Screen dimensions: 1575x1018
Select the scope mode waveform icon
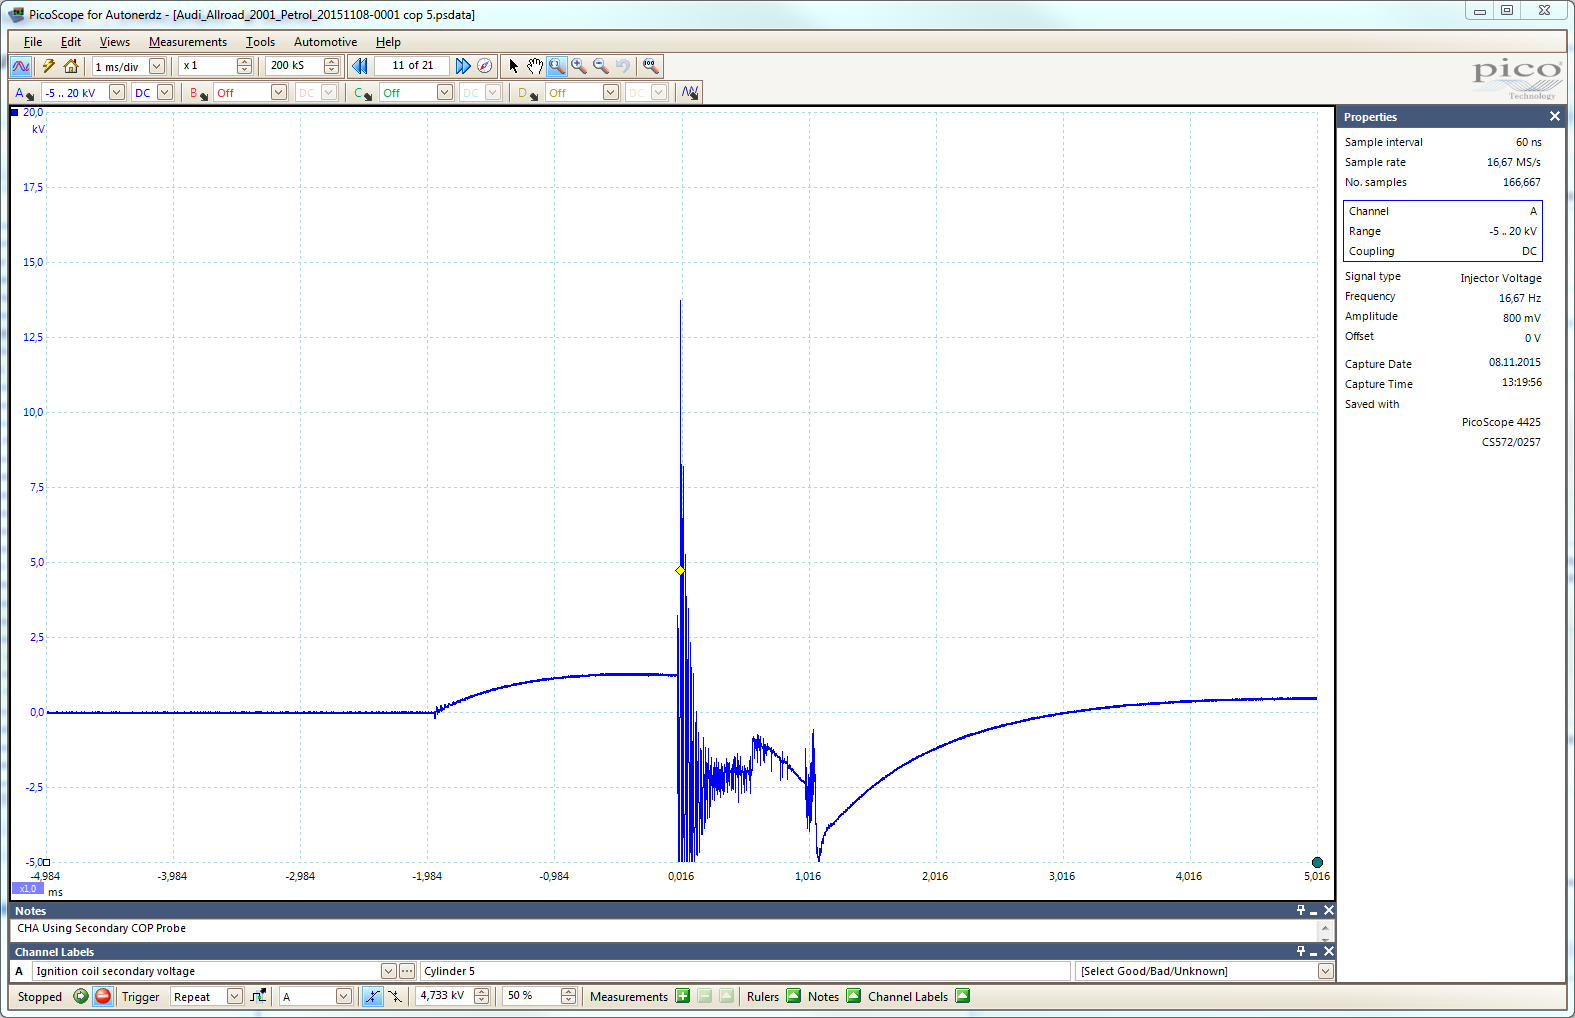click(21, 66)
